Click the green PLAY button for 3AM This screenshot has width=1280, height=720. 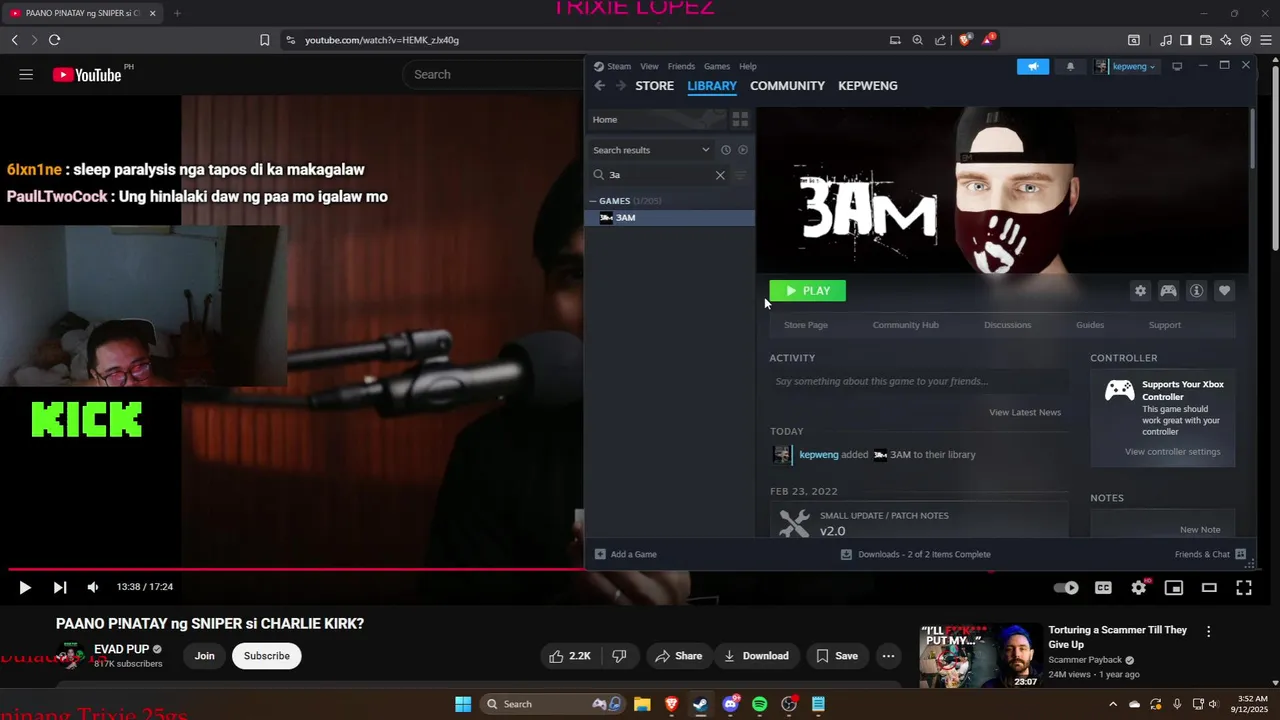(x=807, y=291)
